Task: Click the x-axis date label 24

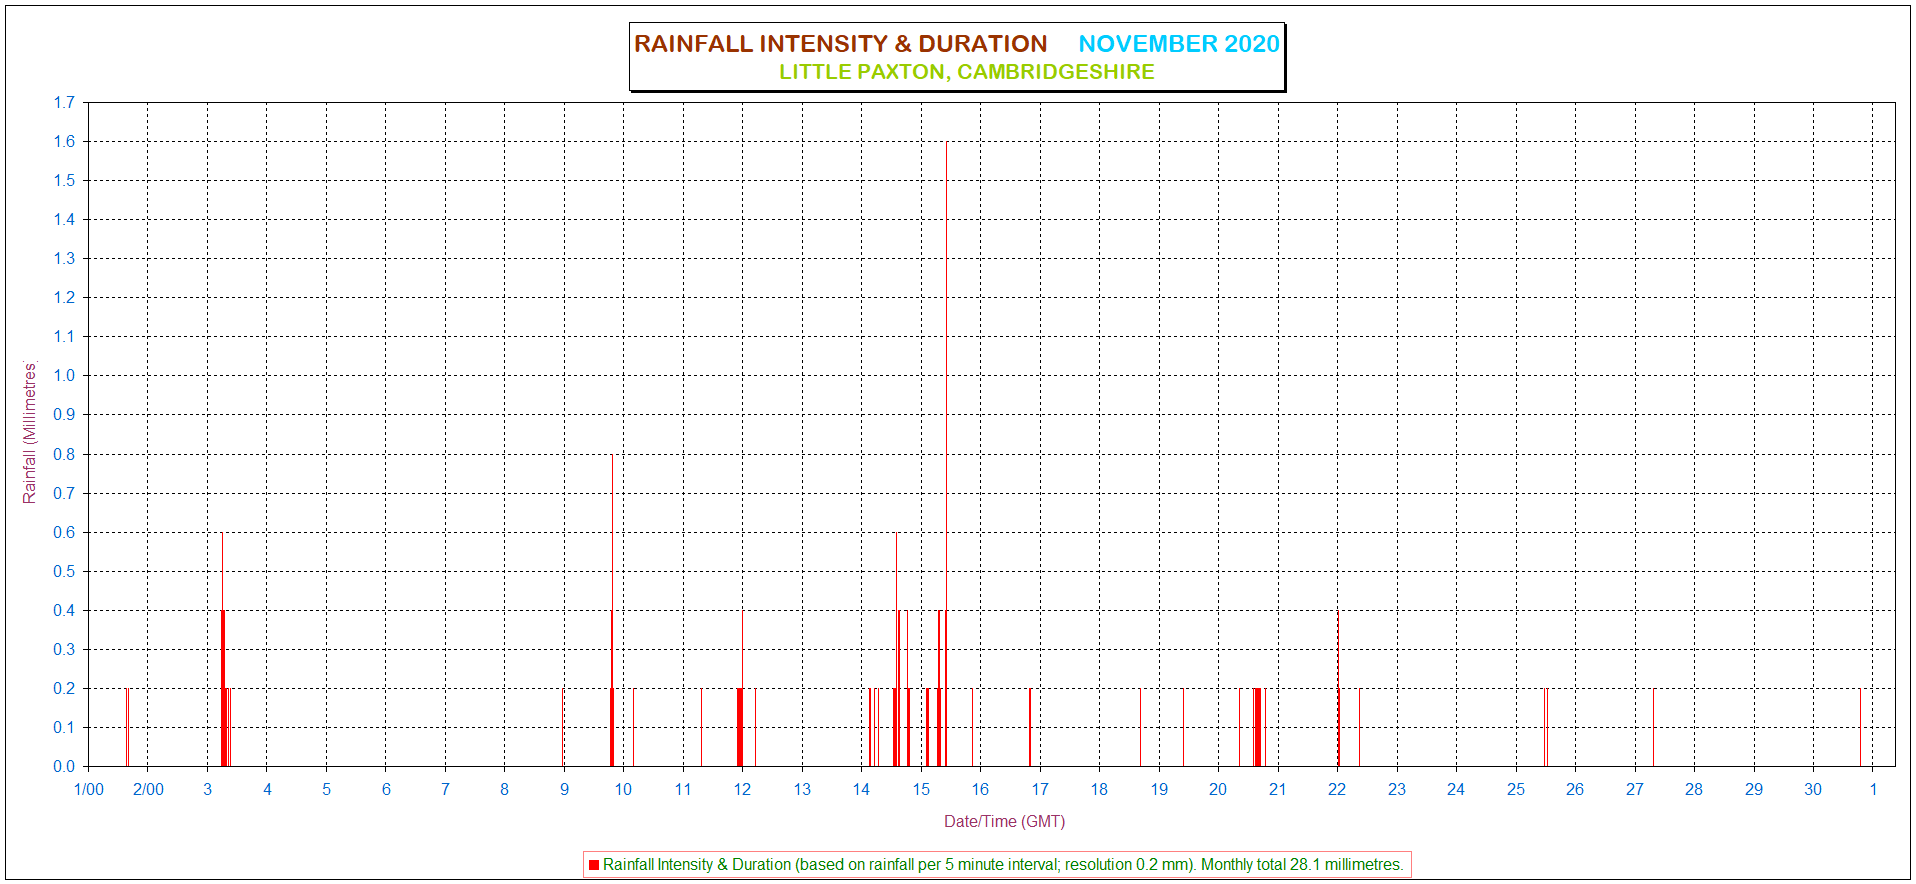Action: (x=1456, y=789)
